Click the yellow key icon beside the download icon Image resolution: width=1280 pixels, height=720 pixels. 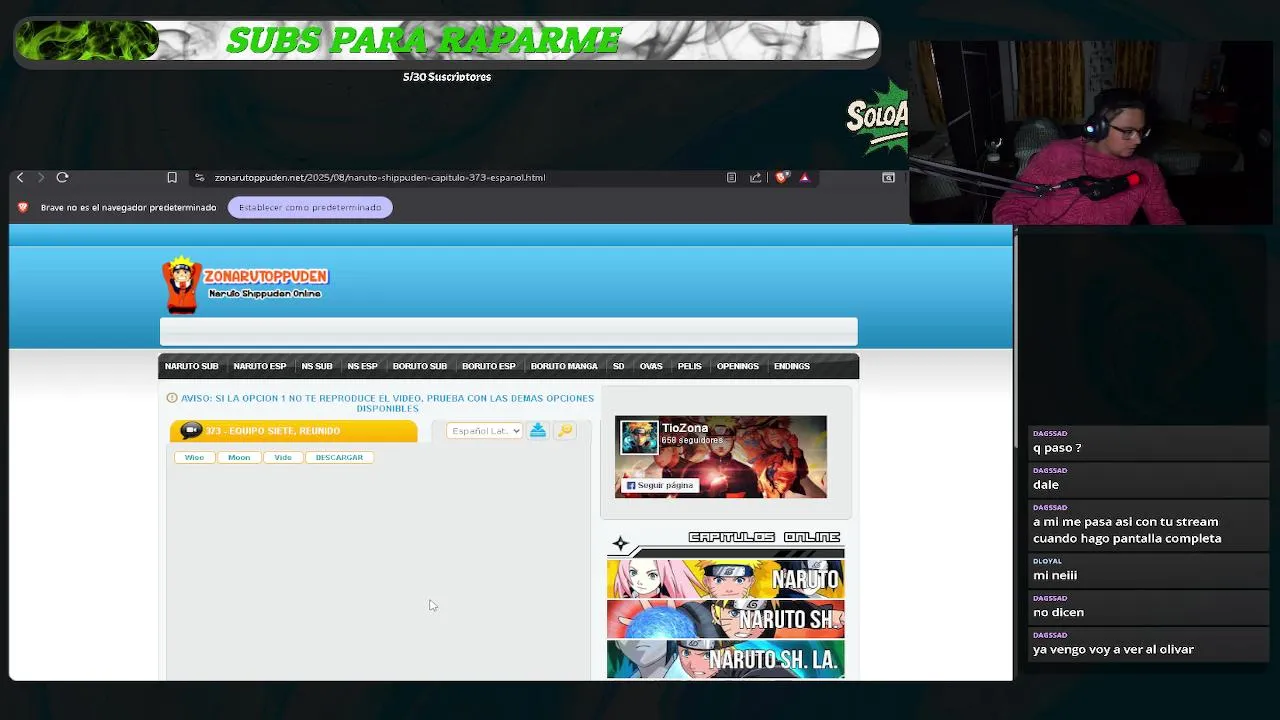(x=565, y=430)
